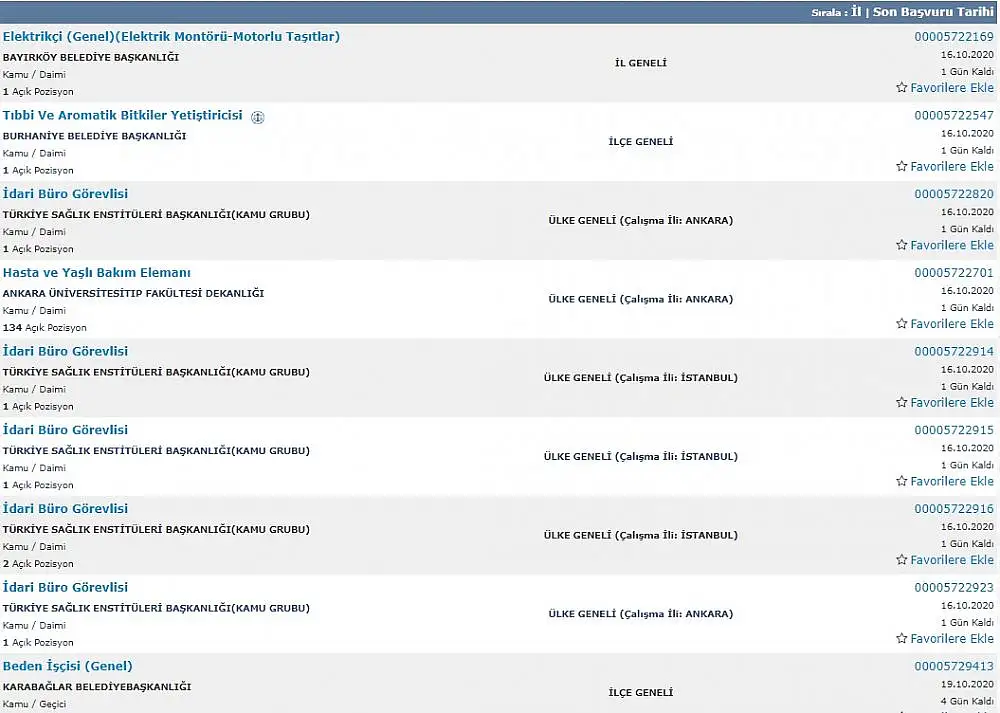The height and width of the screenshot is (713, 1000).
Task: Click star icon for listing 00005722915
Action: point(901,481)
